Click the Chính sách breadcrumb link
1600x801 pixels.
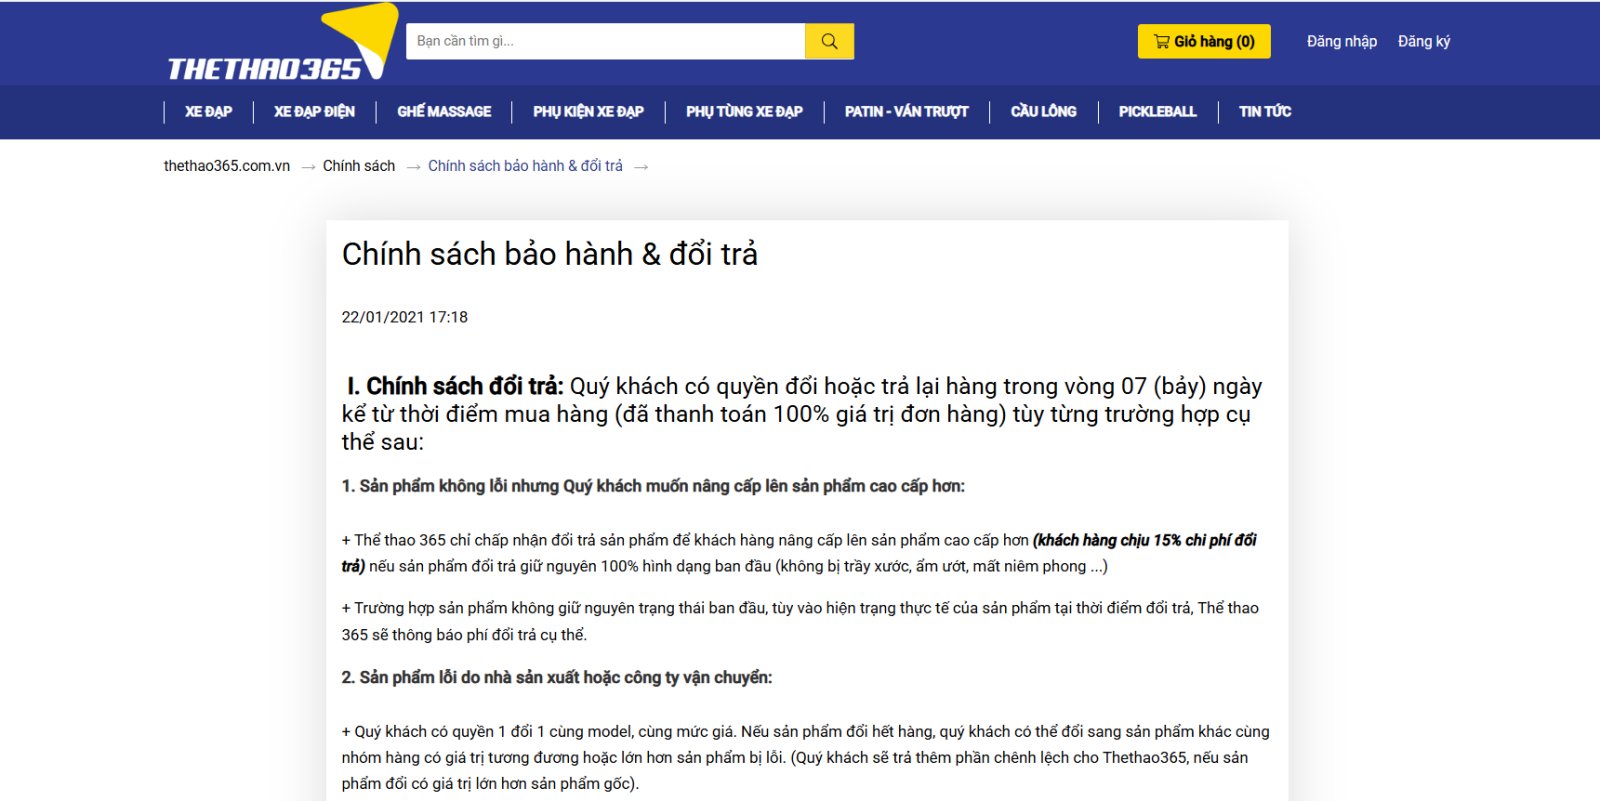pyautogui.click(x=359, y=166)
